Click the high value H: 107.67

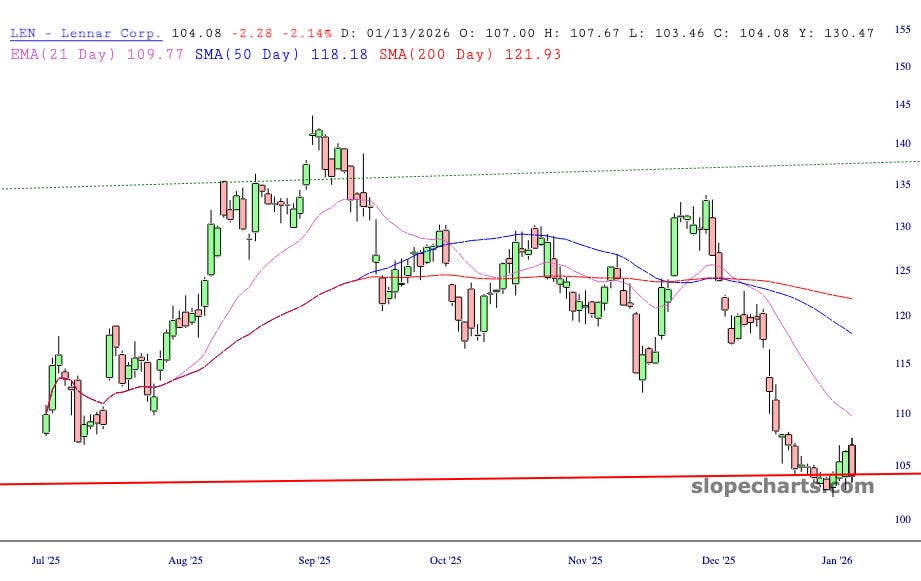tap(582, 33)
